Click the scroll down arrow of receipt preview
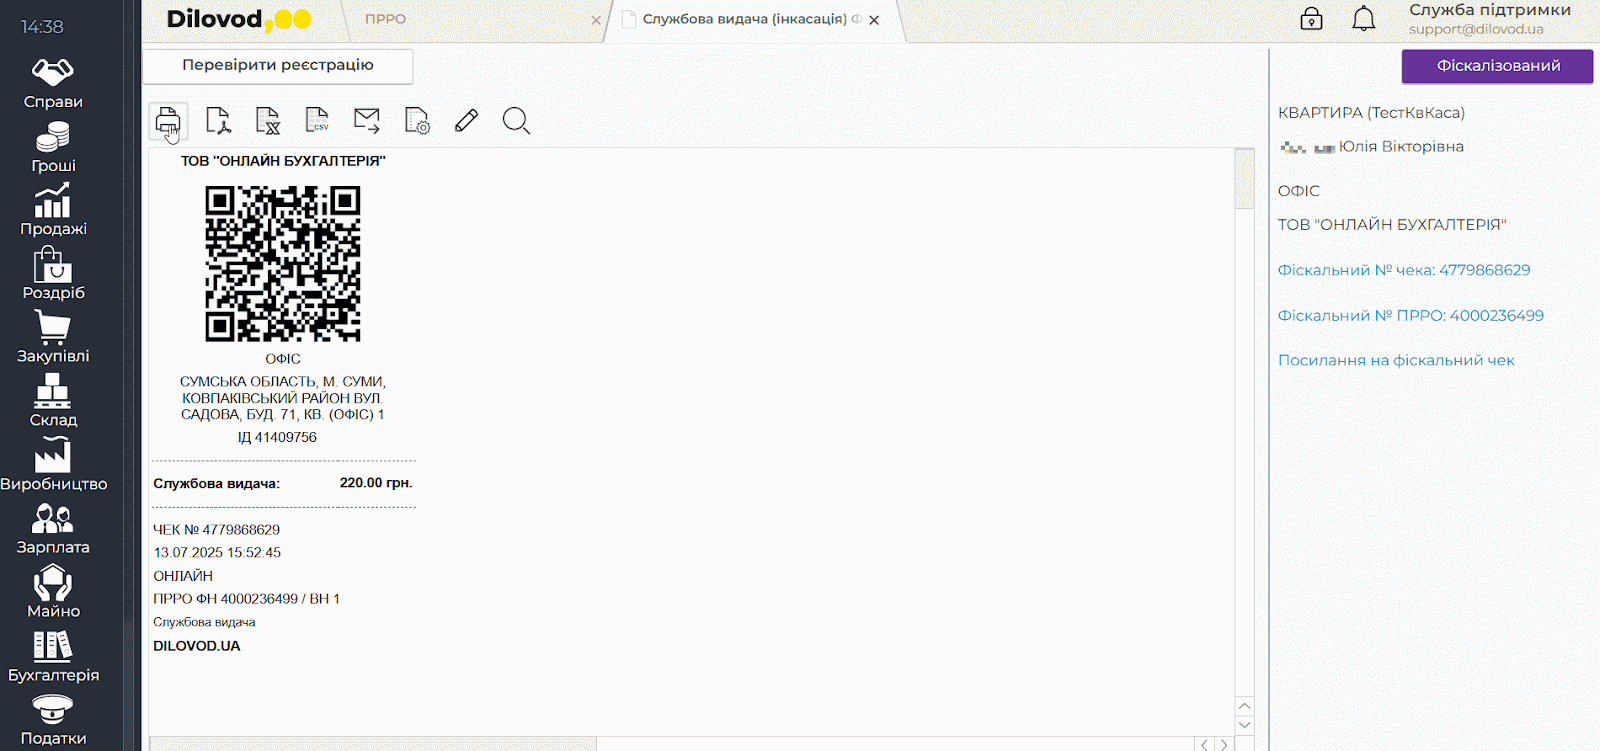The width and height of the screenshot is (1600, 751). click(1244, 725)
